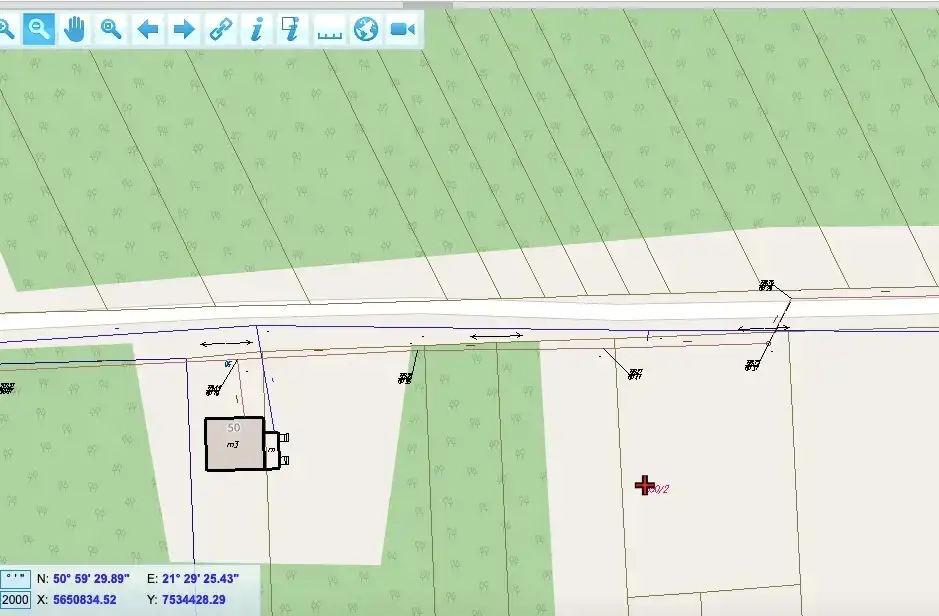The width and height of the screenshot is (939, 616).
Task: Click the 2000 coordinate system button
Action: tap(16, 599)
